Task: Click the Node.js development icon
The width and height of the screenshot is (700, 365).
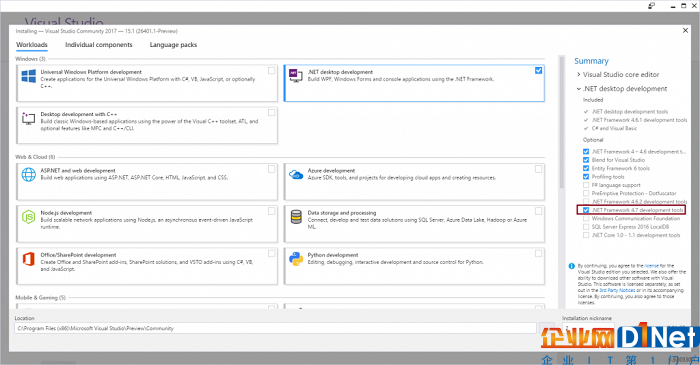Action: click(29, 217)
